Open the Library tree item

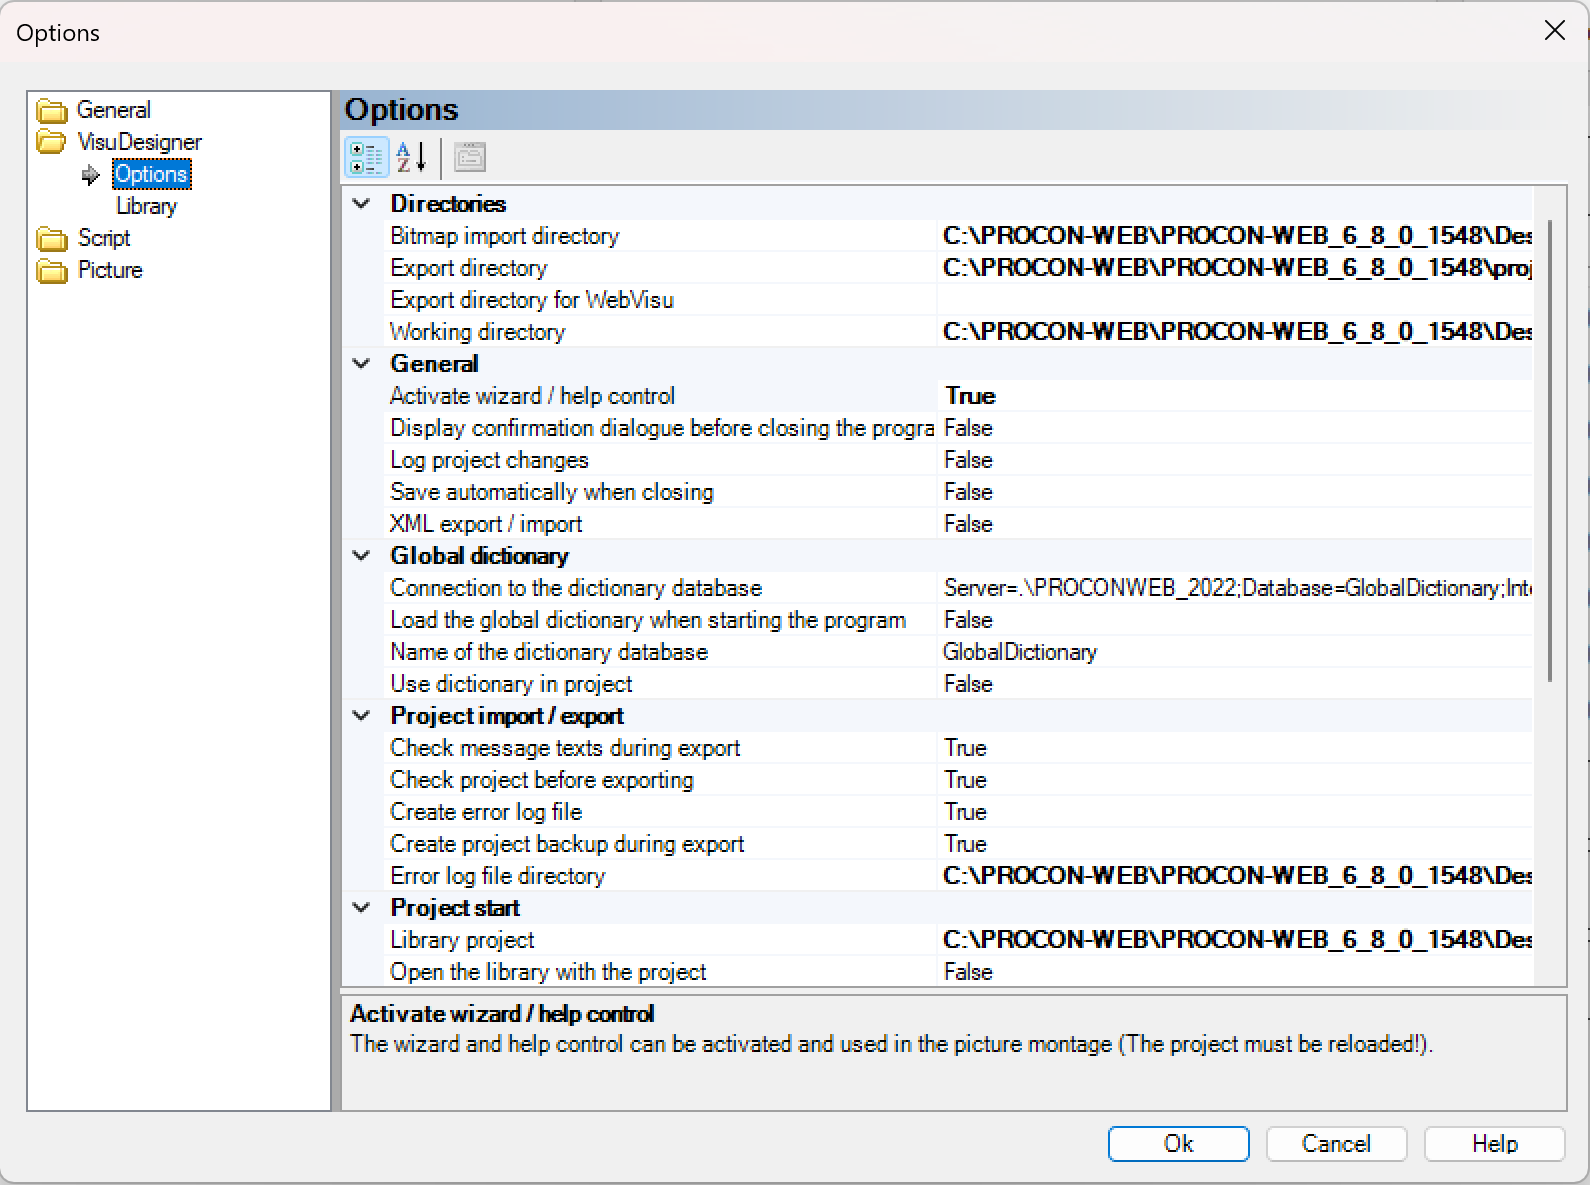tap(146, 206)
